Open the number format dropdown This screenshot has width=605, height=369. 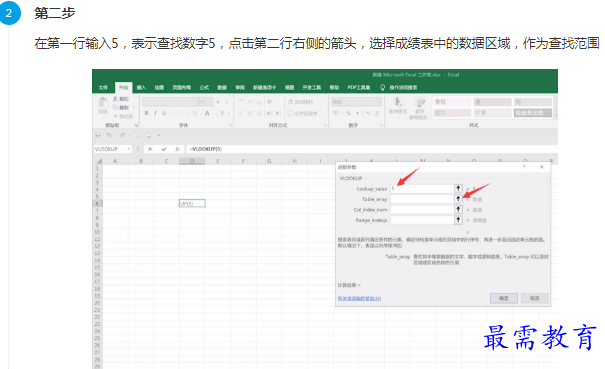(379, 102)
